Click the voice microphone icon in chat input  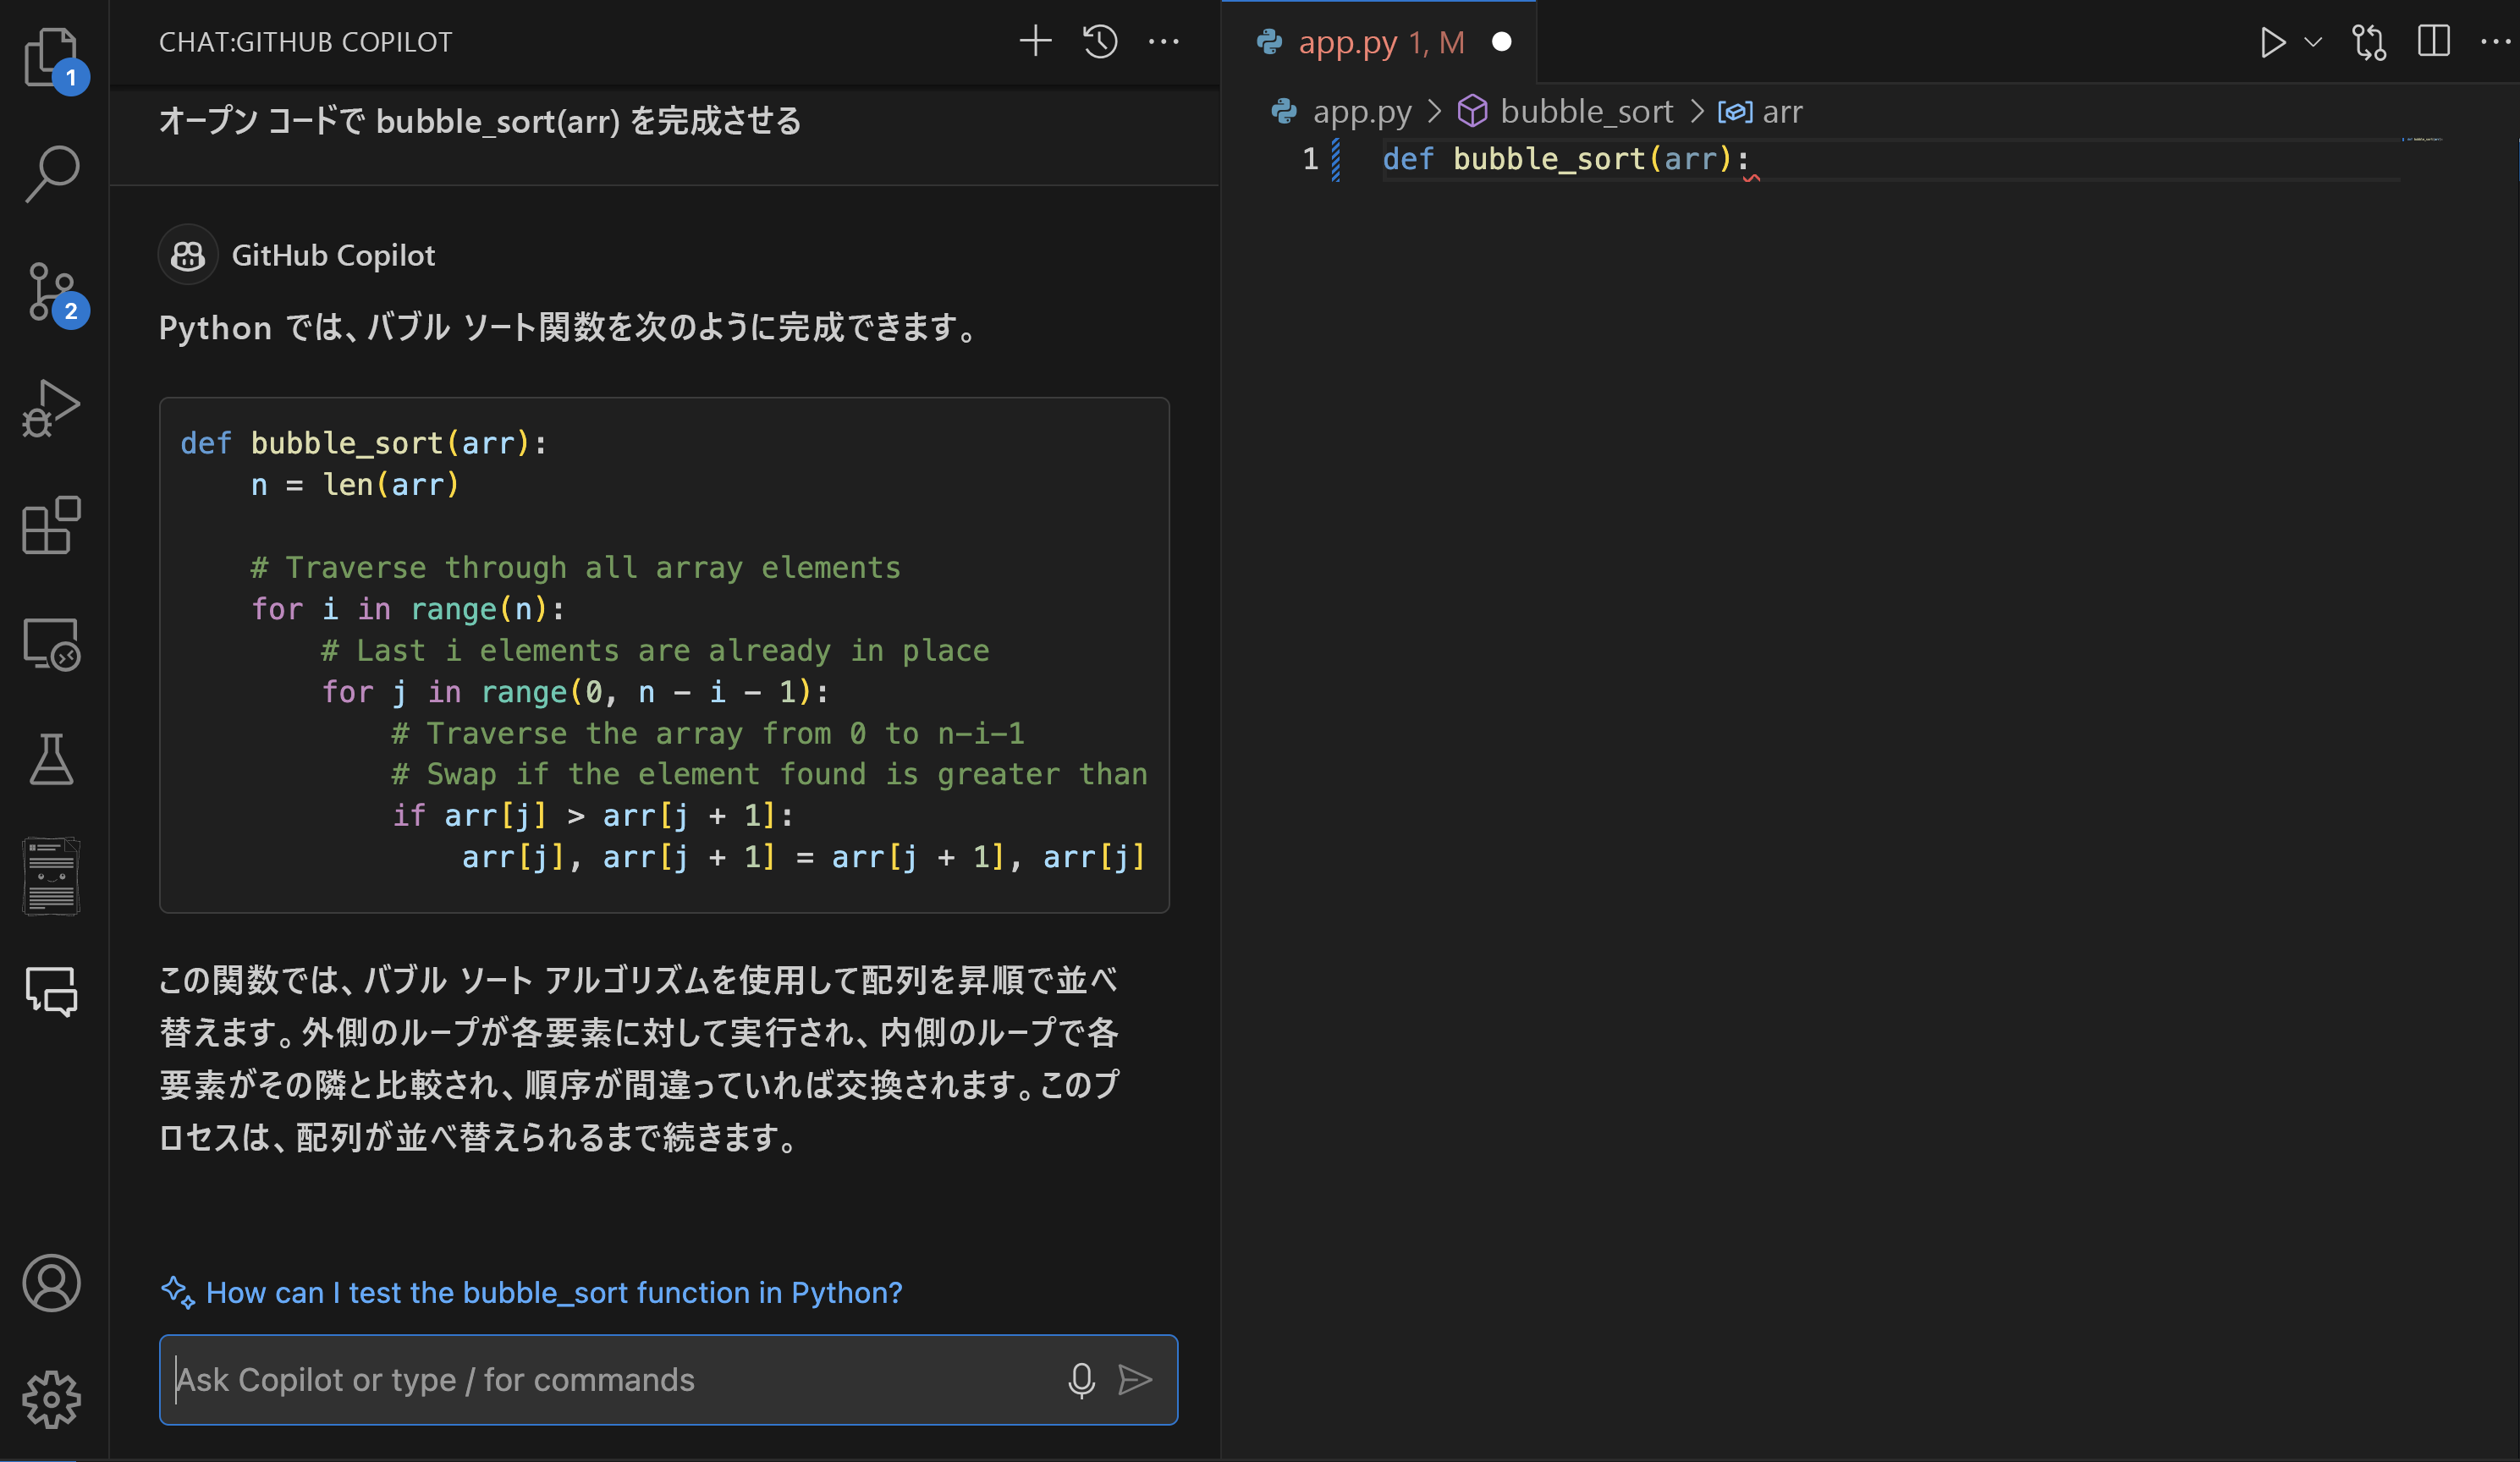(x=1081, y=1380)
